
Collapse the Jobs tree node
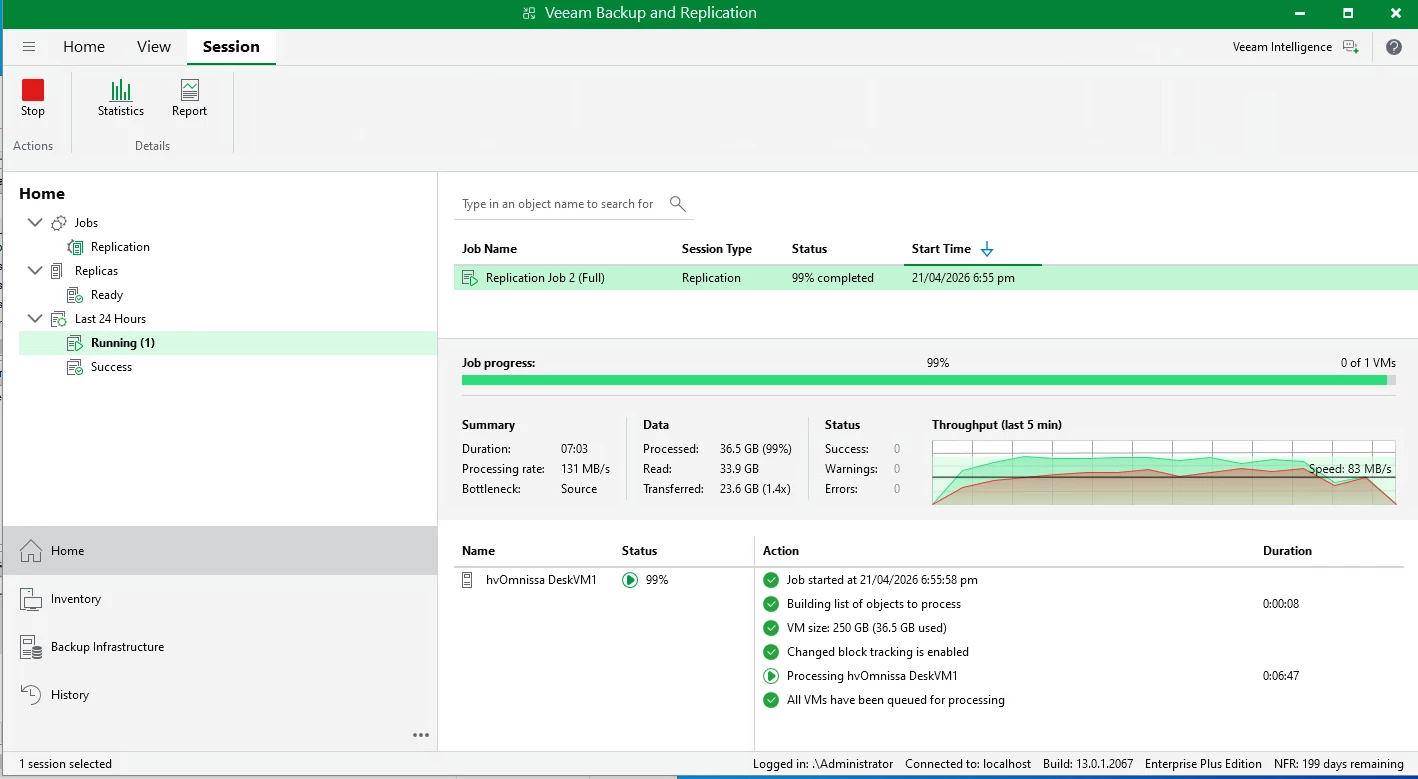[35, 223]
